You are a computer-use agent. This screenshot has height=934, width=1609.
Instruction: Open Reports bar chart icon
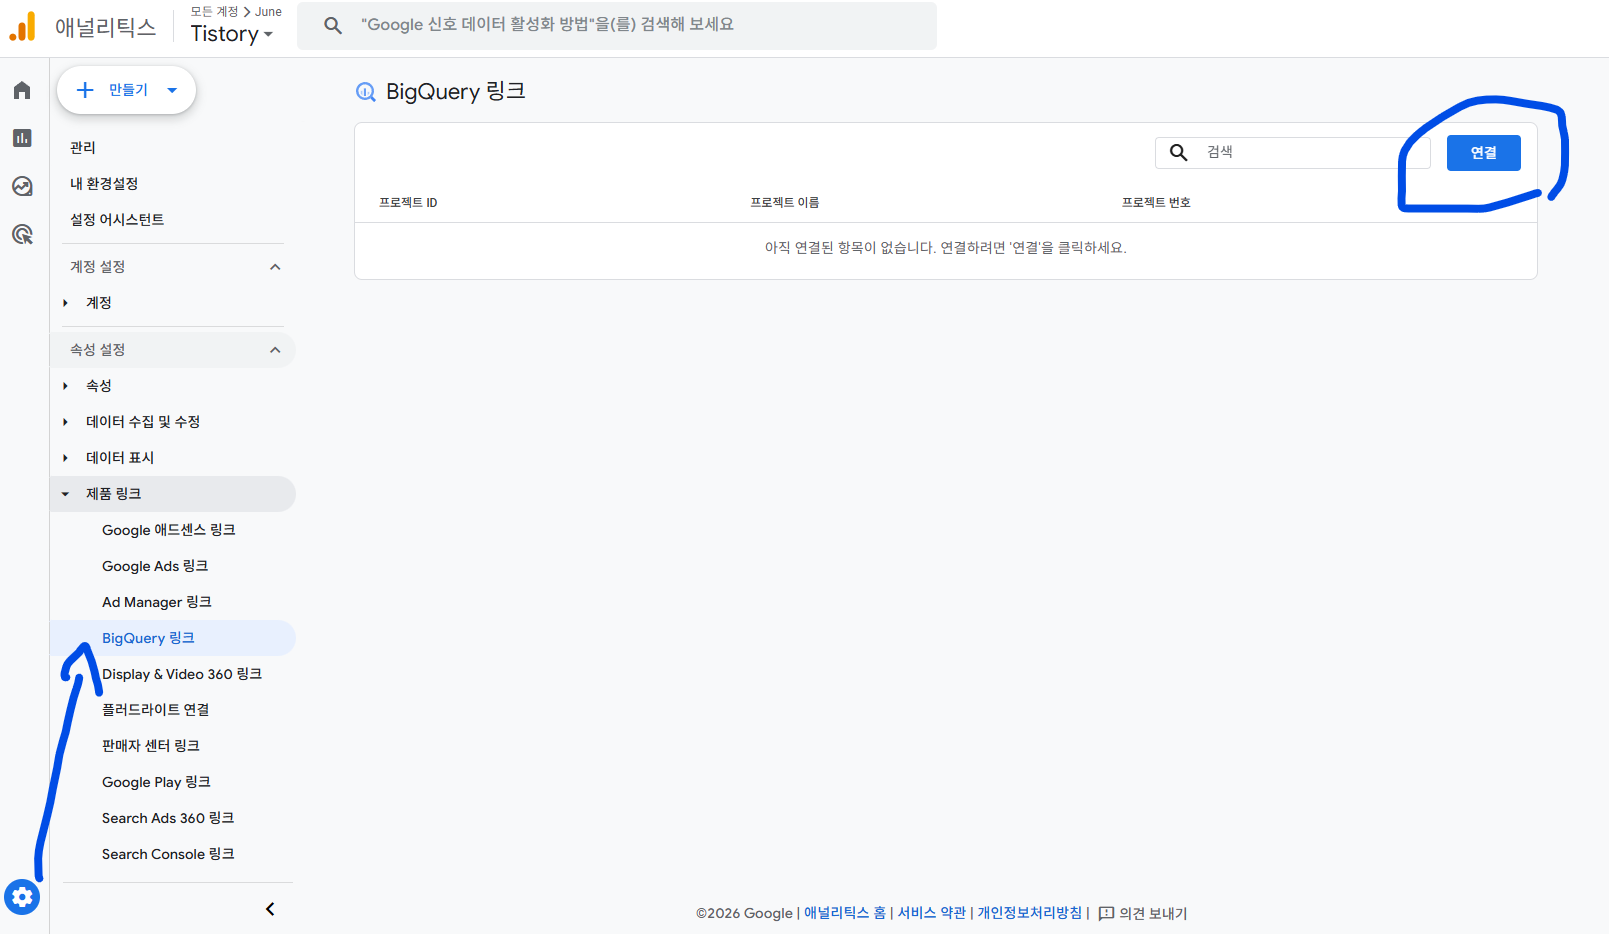(22, 138)
